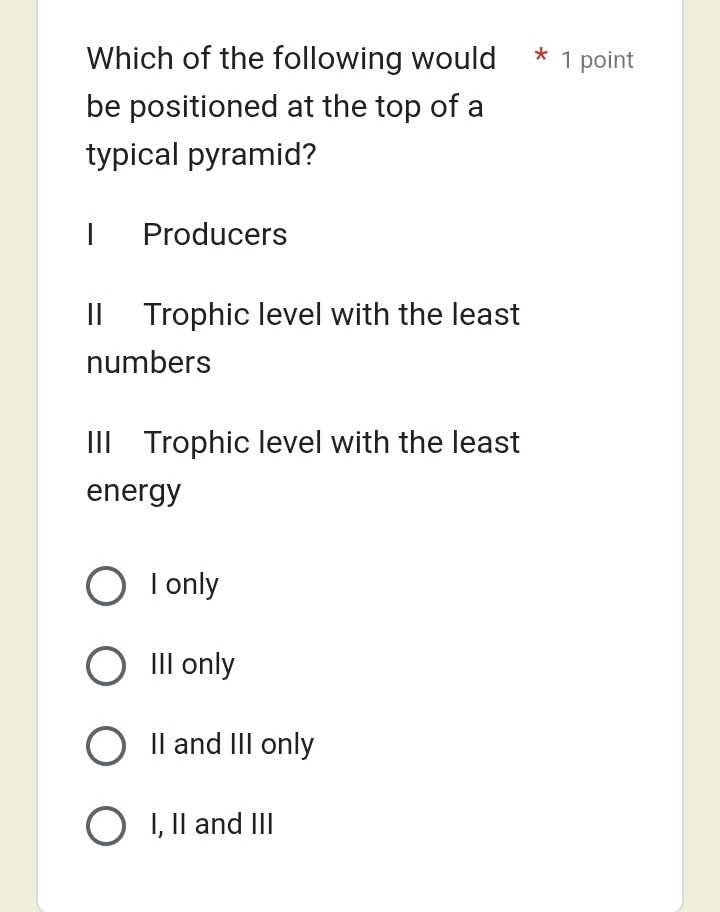Click the words "typical pyramid?" in the question

point(201,155)
